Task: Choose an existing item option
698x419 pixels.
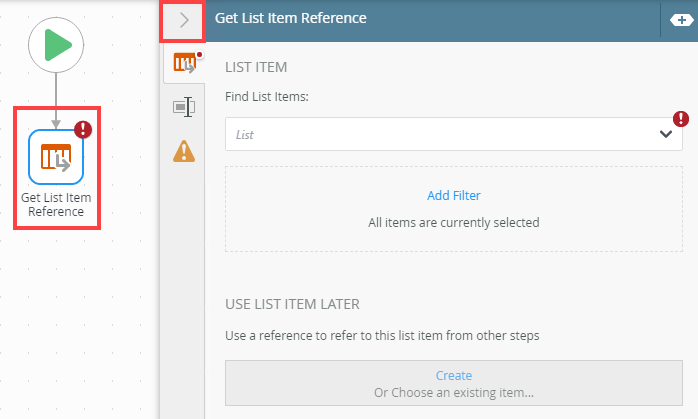Action: coord(454,392)
